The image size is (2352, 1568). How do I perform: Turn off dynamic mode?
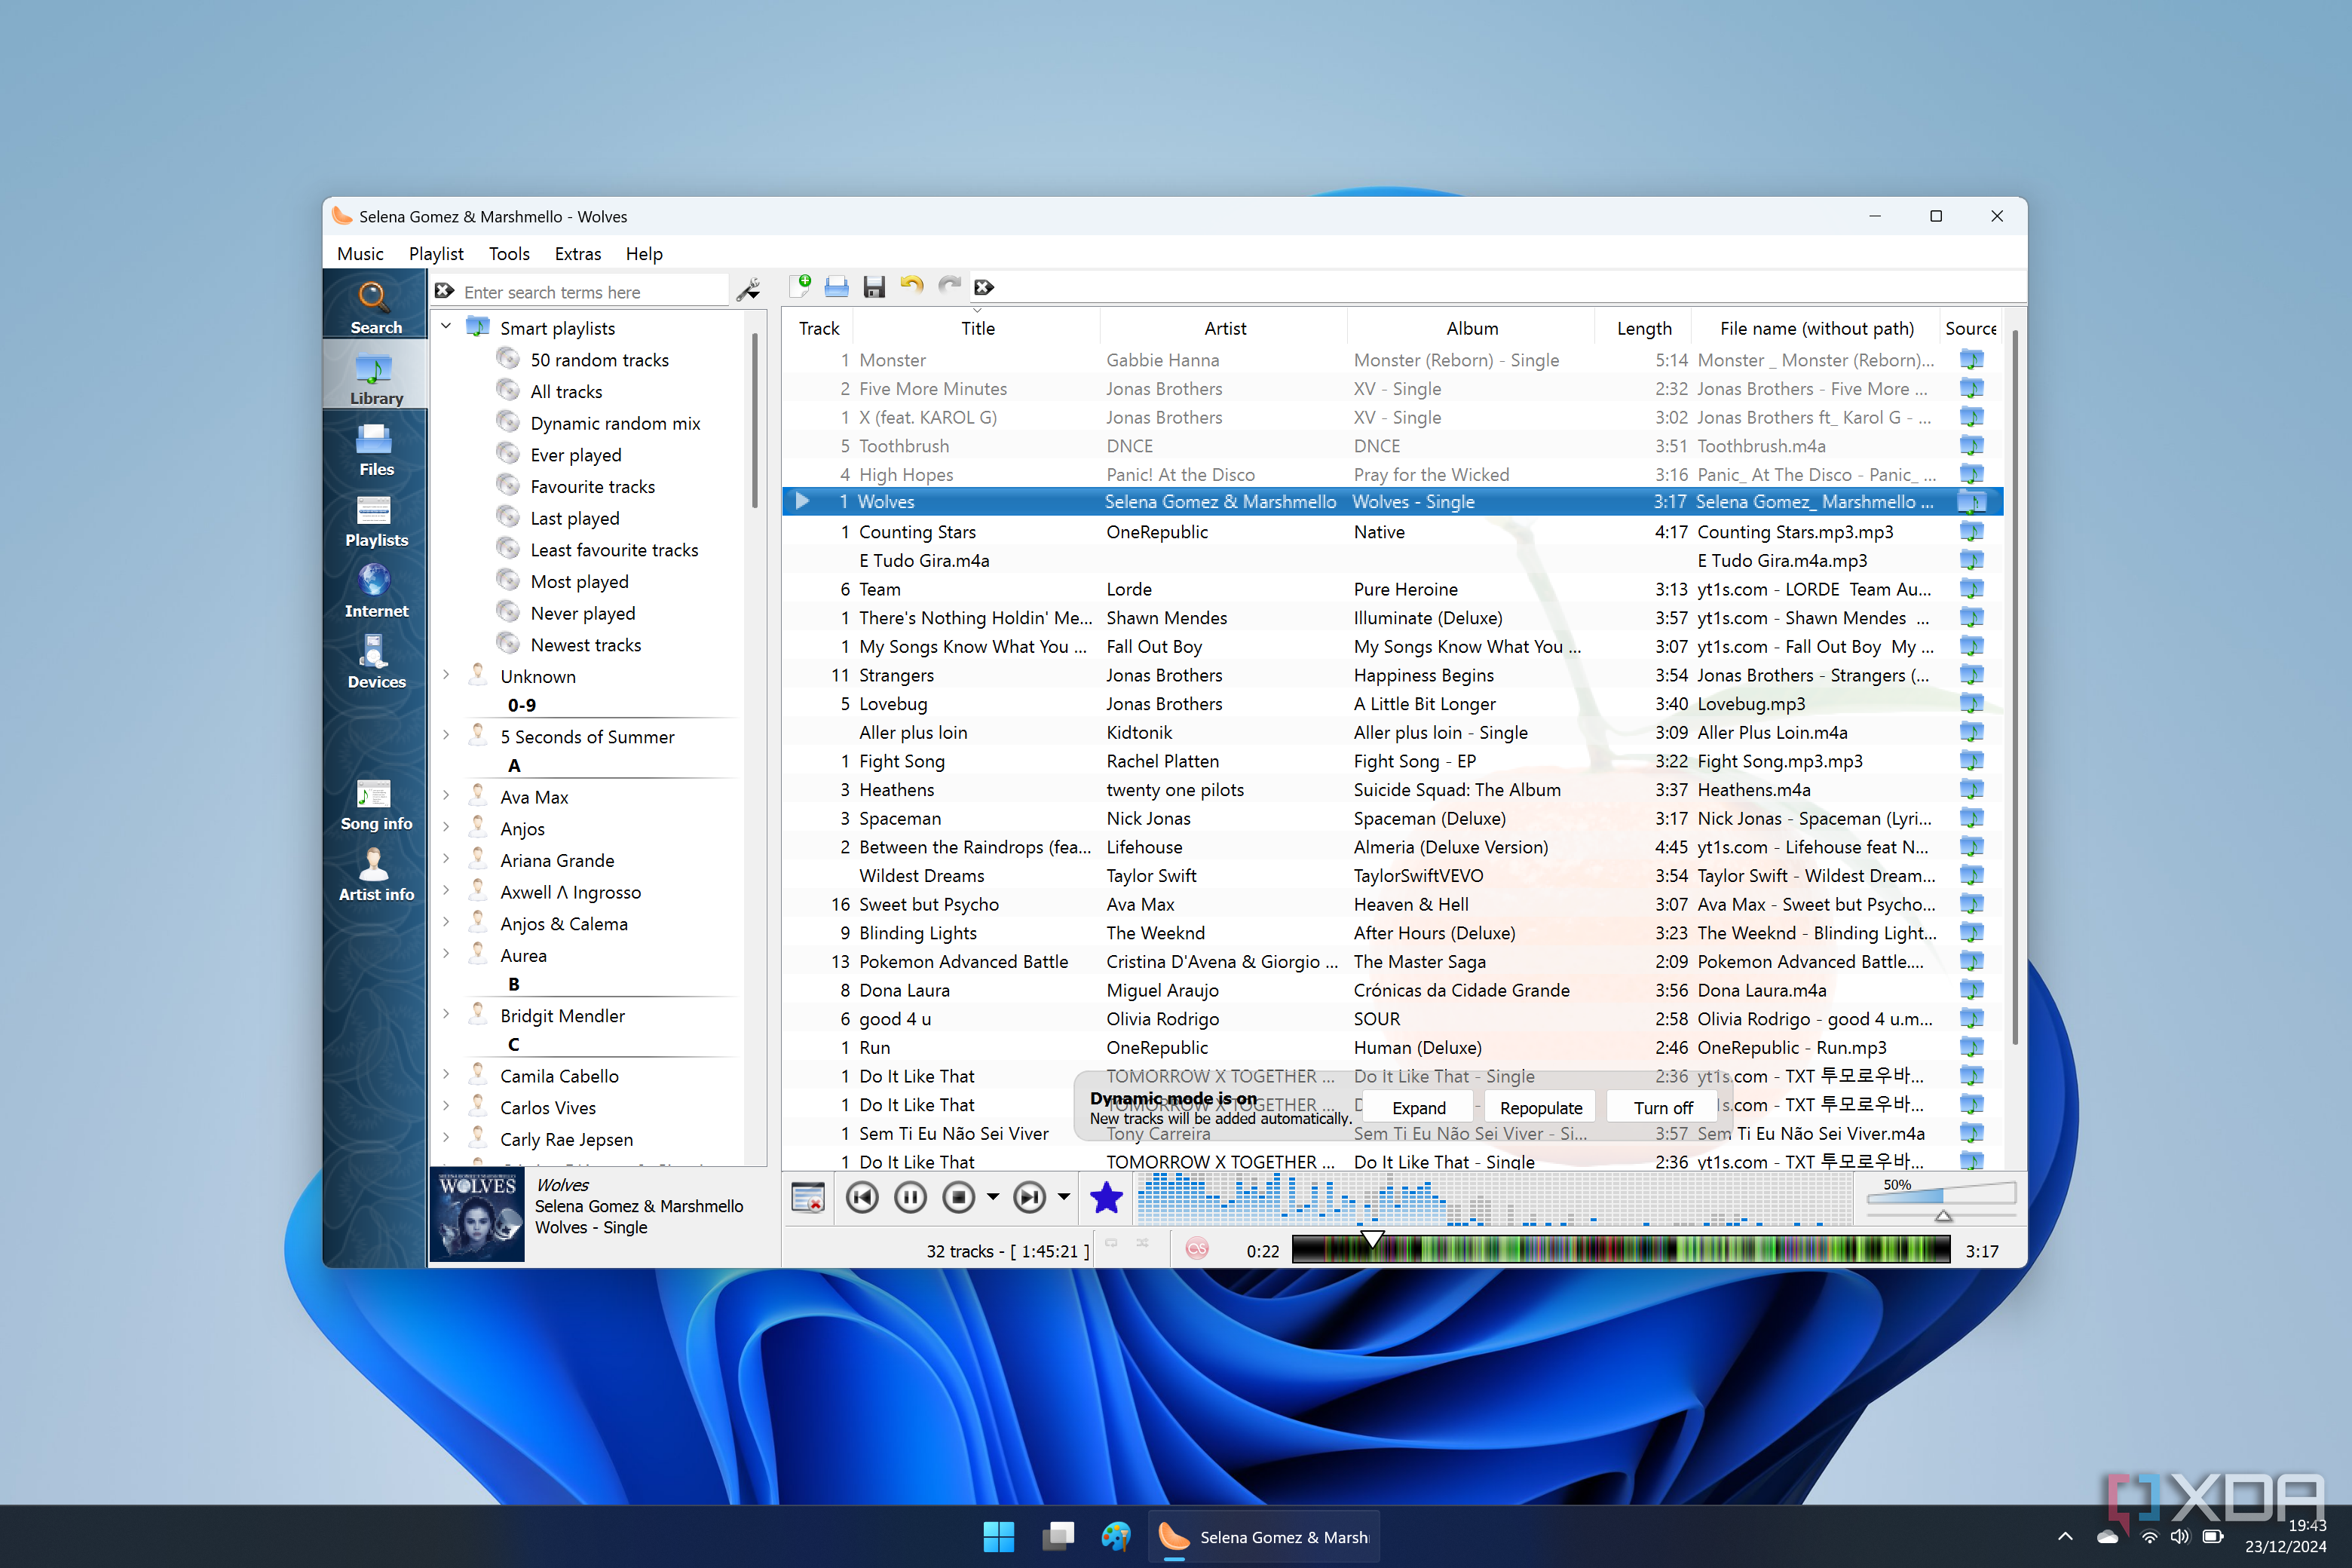(1662, 1107)
